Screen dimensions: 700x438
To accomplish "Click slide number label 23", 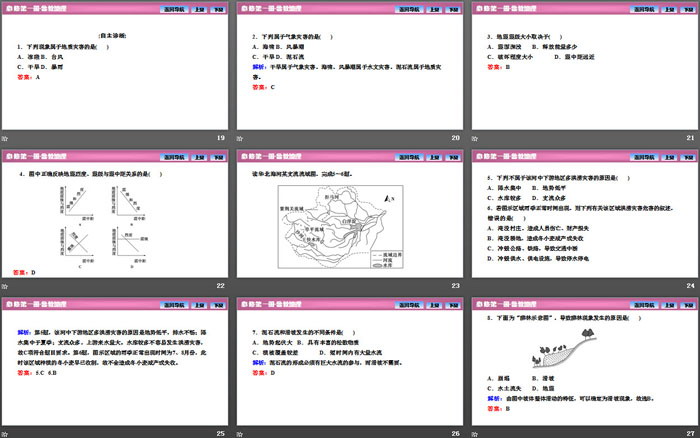I will pyautogui.click(x=455, y=286).
